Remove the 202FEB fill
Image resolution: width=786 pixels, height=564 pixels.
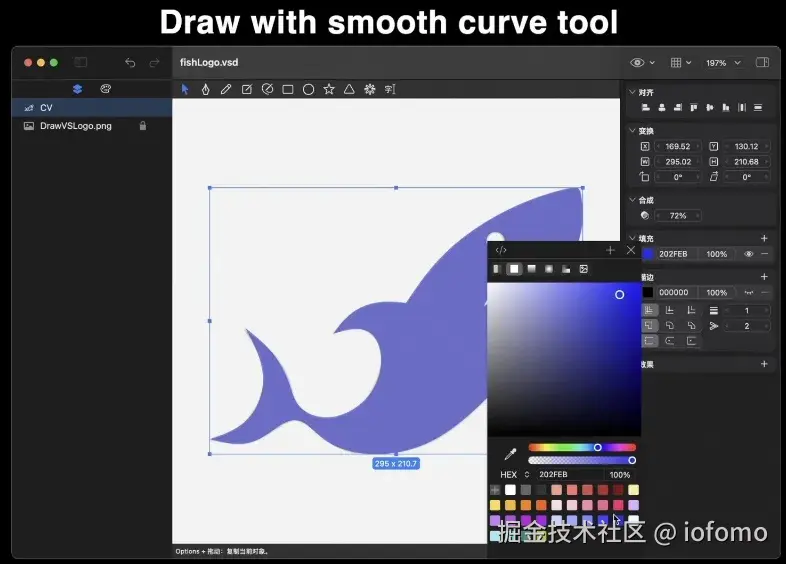coord(764,254)
